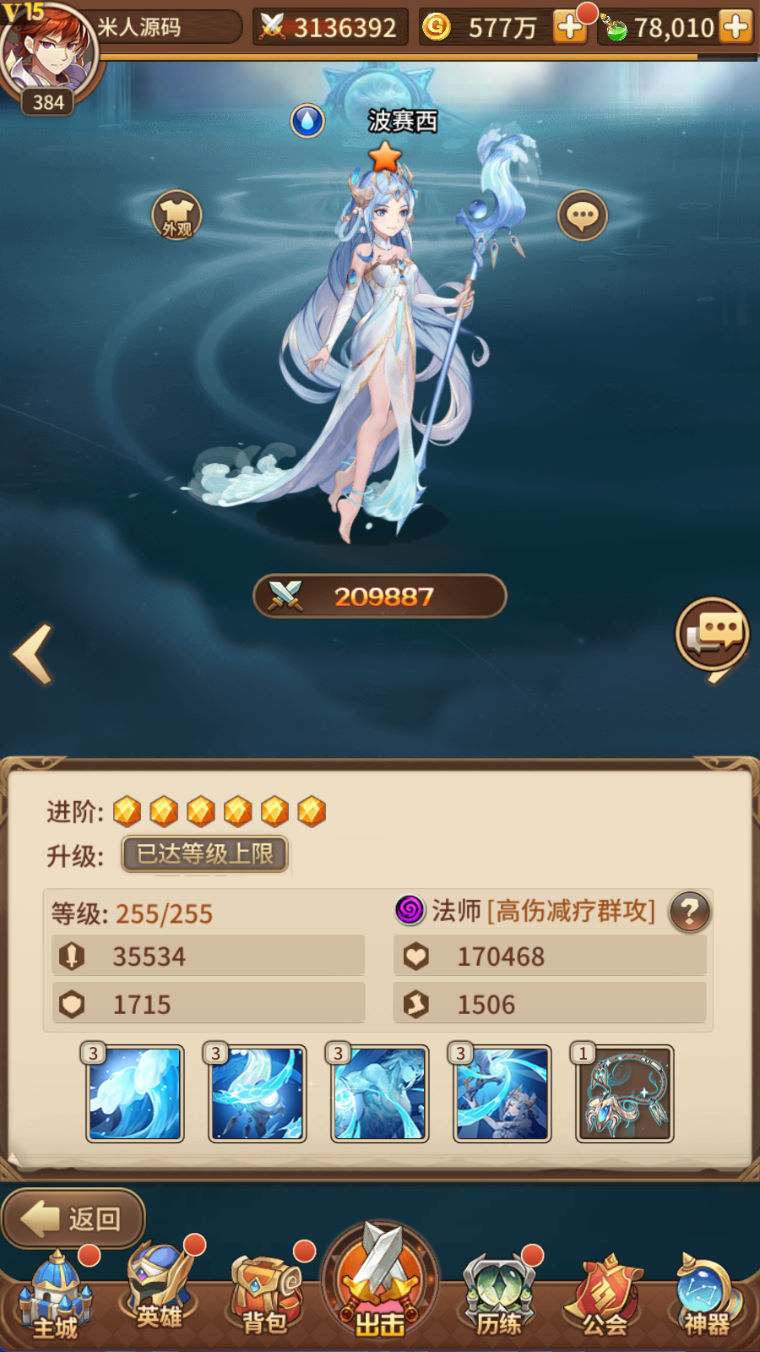Open the 公会 guild tab
The width and height of the screenshot is (760, 1352).
(x=604, y=1296)
